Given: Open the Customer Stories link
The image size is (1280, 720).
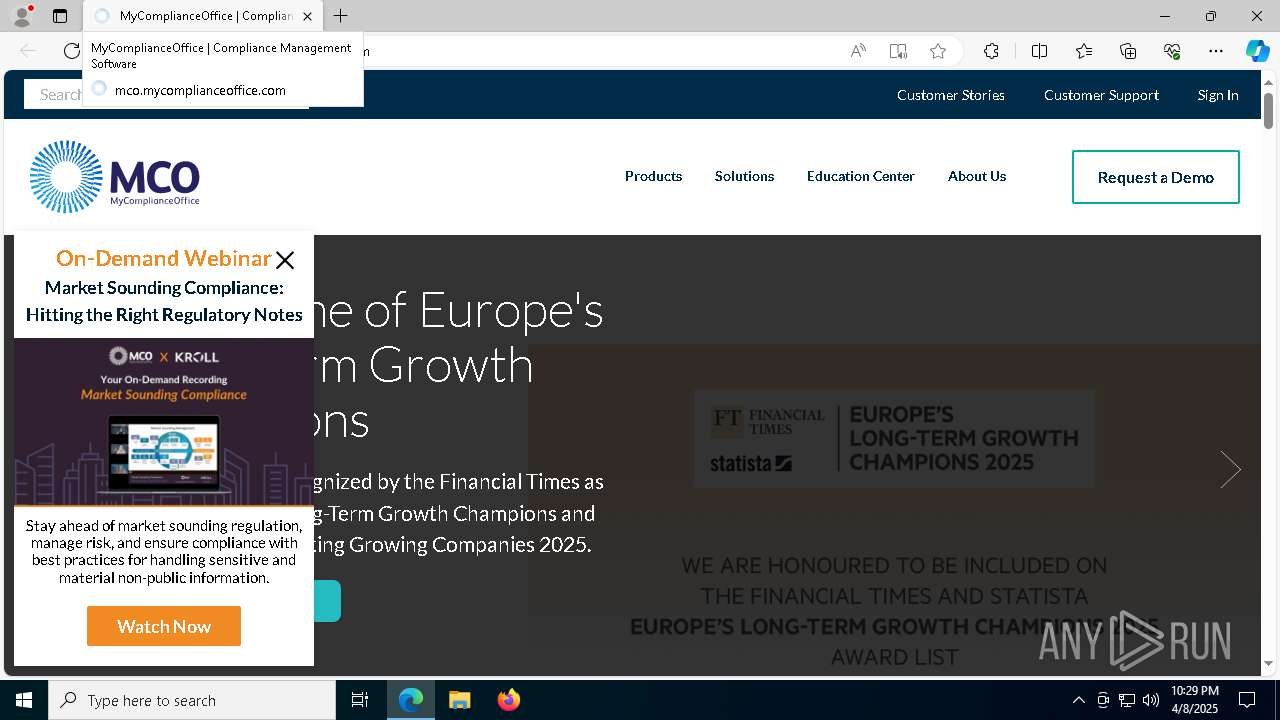Looking at the screenshot, I should point(951,95).
